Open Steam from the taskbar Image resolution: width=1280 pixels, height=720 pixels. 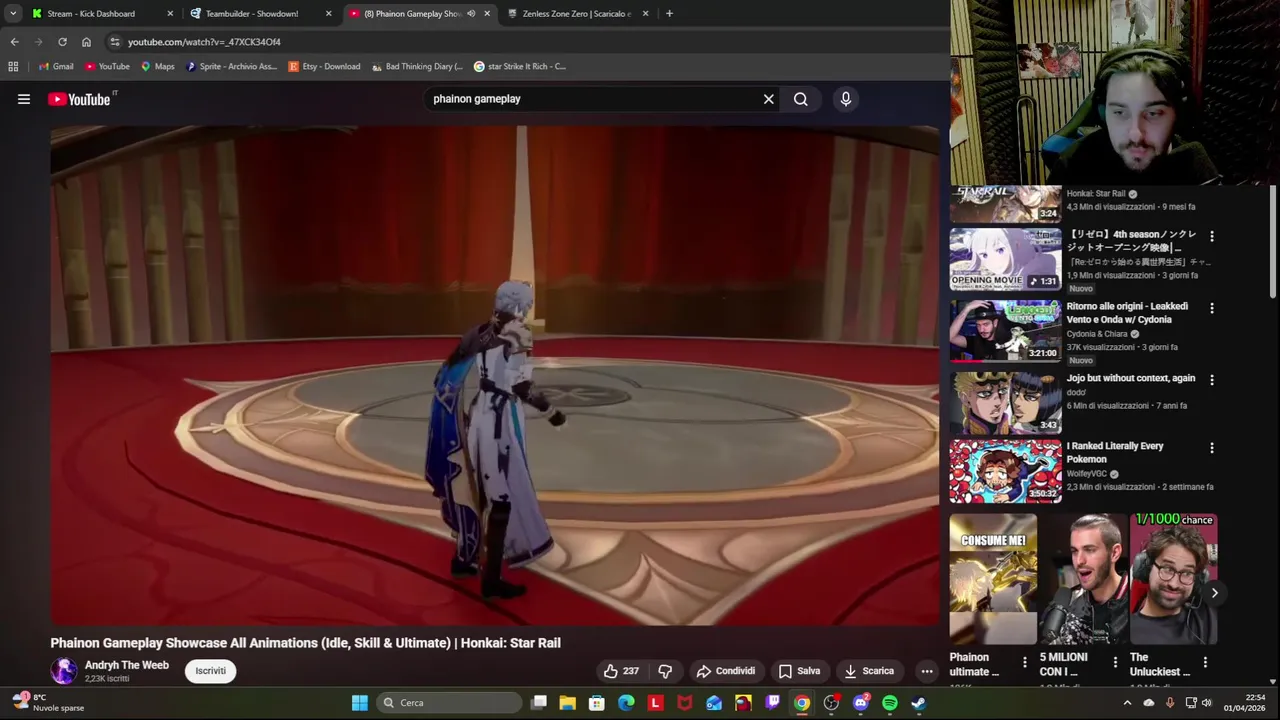click(x=919, y=703)
